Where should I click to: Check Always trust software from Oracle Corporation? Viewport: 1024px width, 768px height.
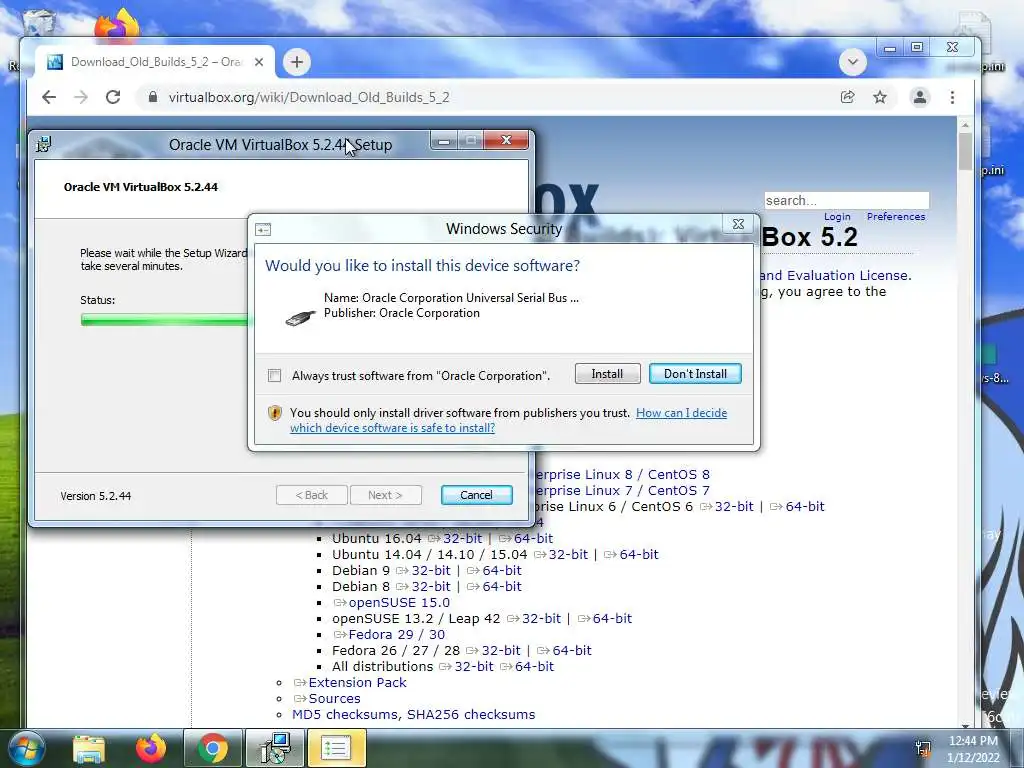click(x=275, y=376)
